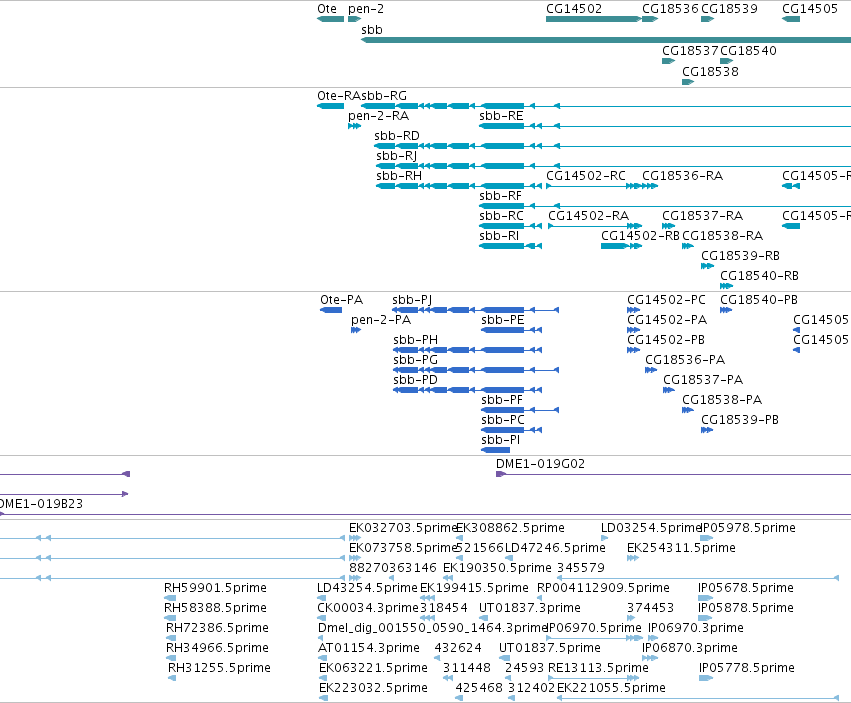Image resolution: width=851 pixels, height=703 pixels.
Task: Click transcript sbb-RI
Action: pos(511,246)
